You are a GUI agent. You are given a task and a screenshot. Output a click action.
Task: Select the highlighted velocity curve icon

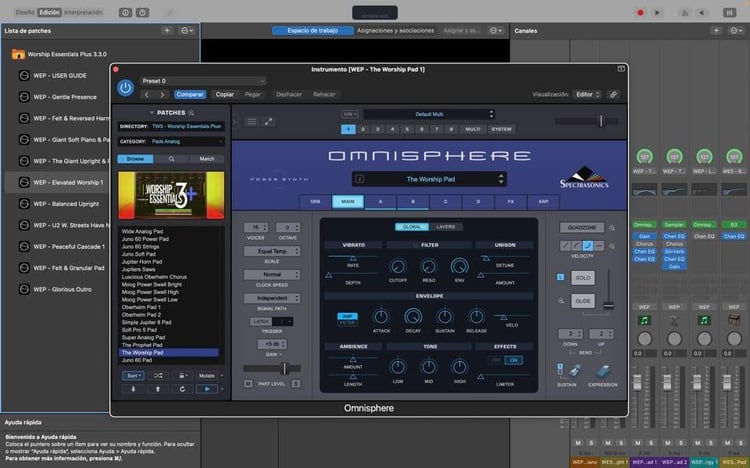pyautogui.click(x=588, y=246)
